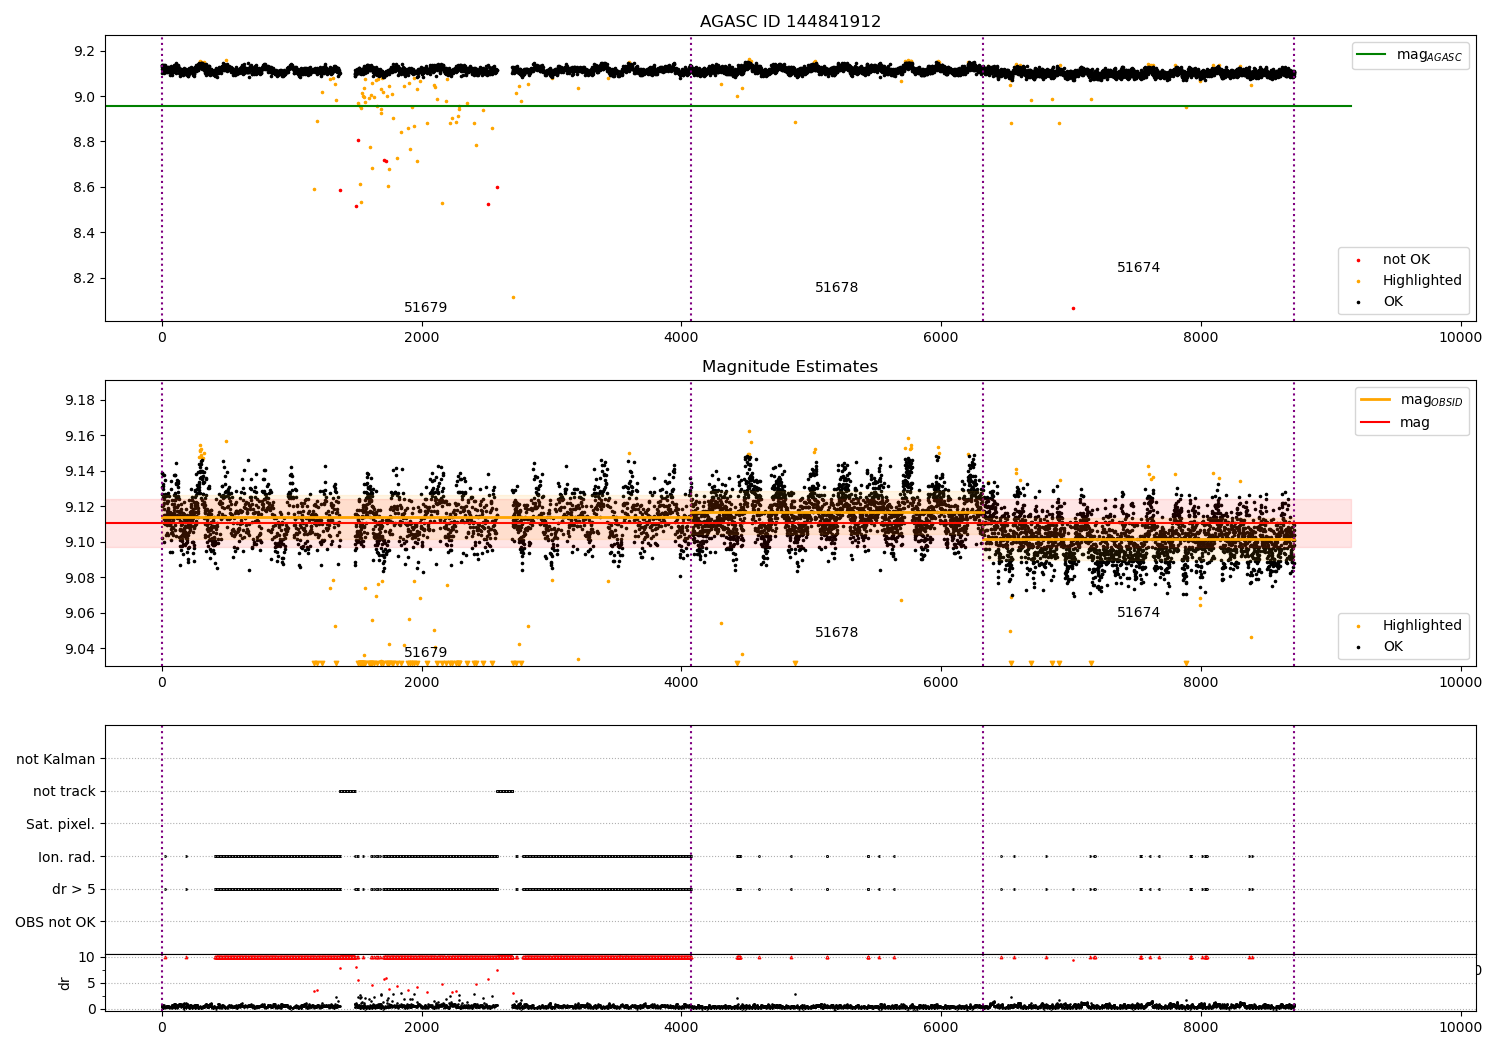Screen dimensions: 1500x1050
Task: Click the orange line sample beside mag OBSID
Action: pyautogui.click(x=1375, y=400)
